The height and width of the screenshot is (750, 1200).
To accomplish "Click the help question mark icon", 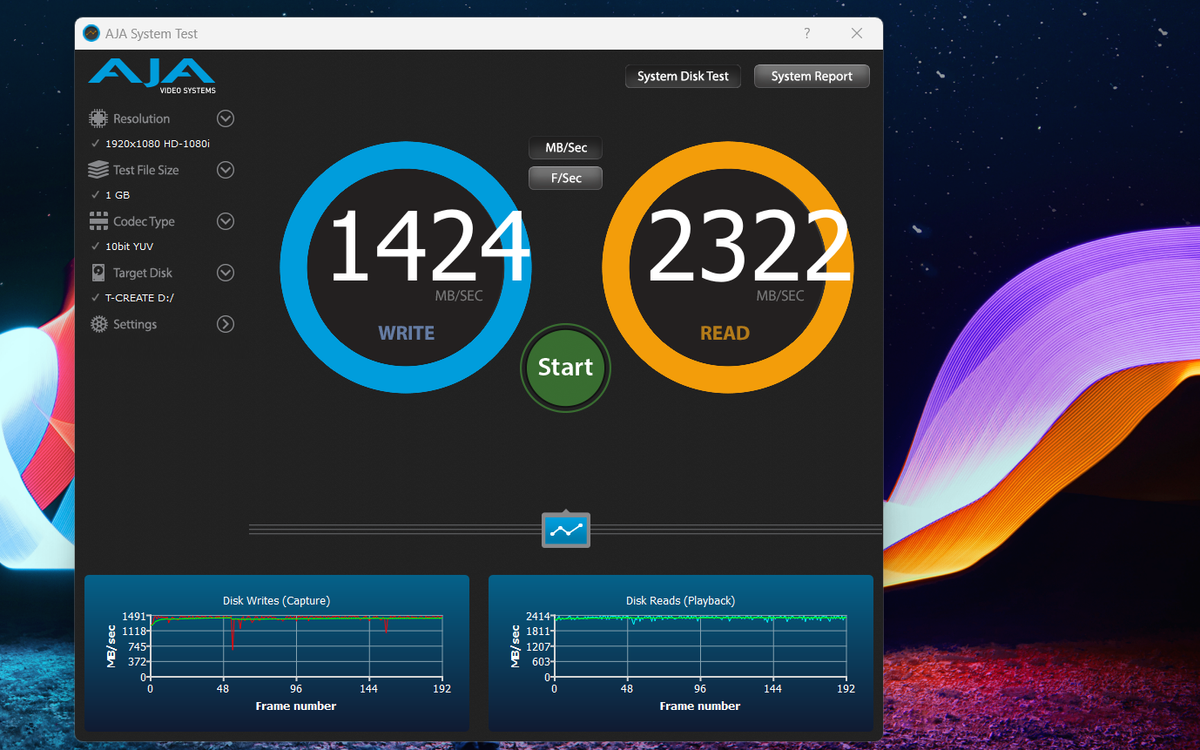I will point(806,33).
